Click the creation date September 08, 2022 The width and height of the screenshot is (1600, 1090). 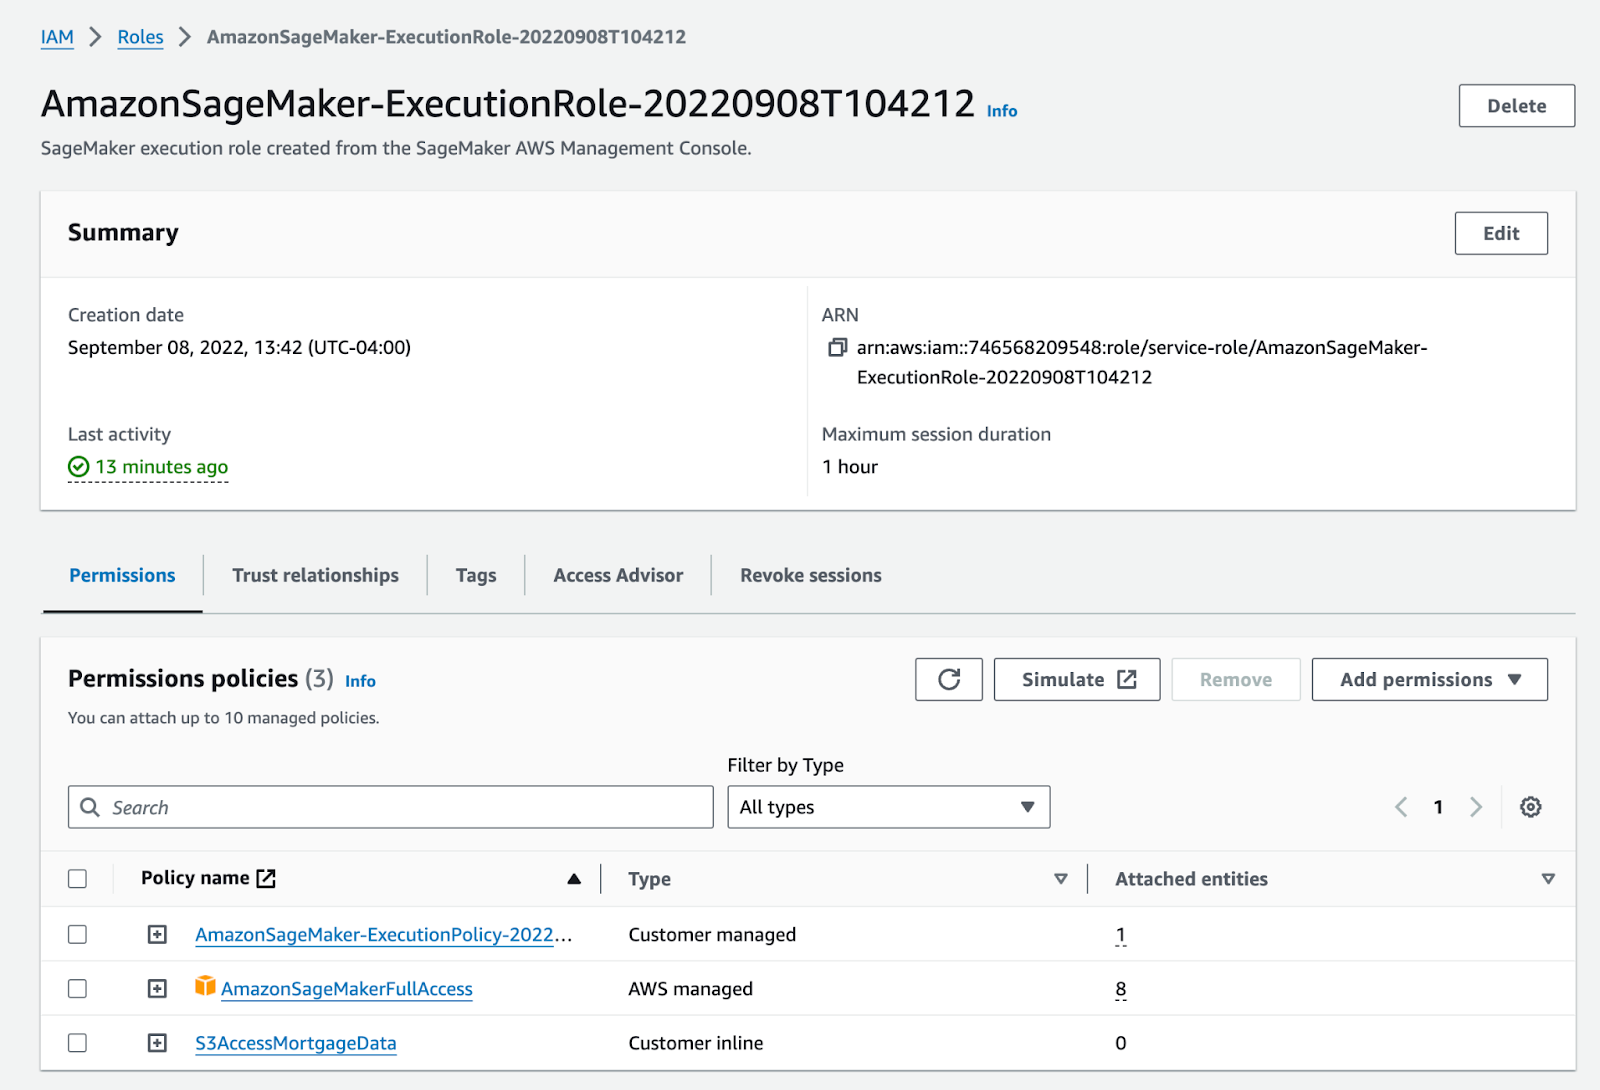tap(239, 347)
